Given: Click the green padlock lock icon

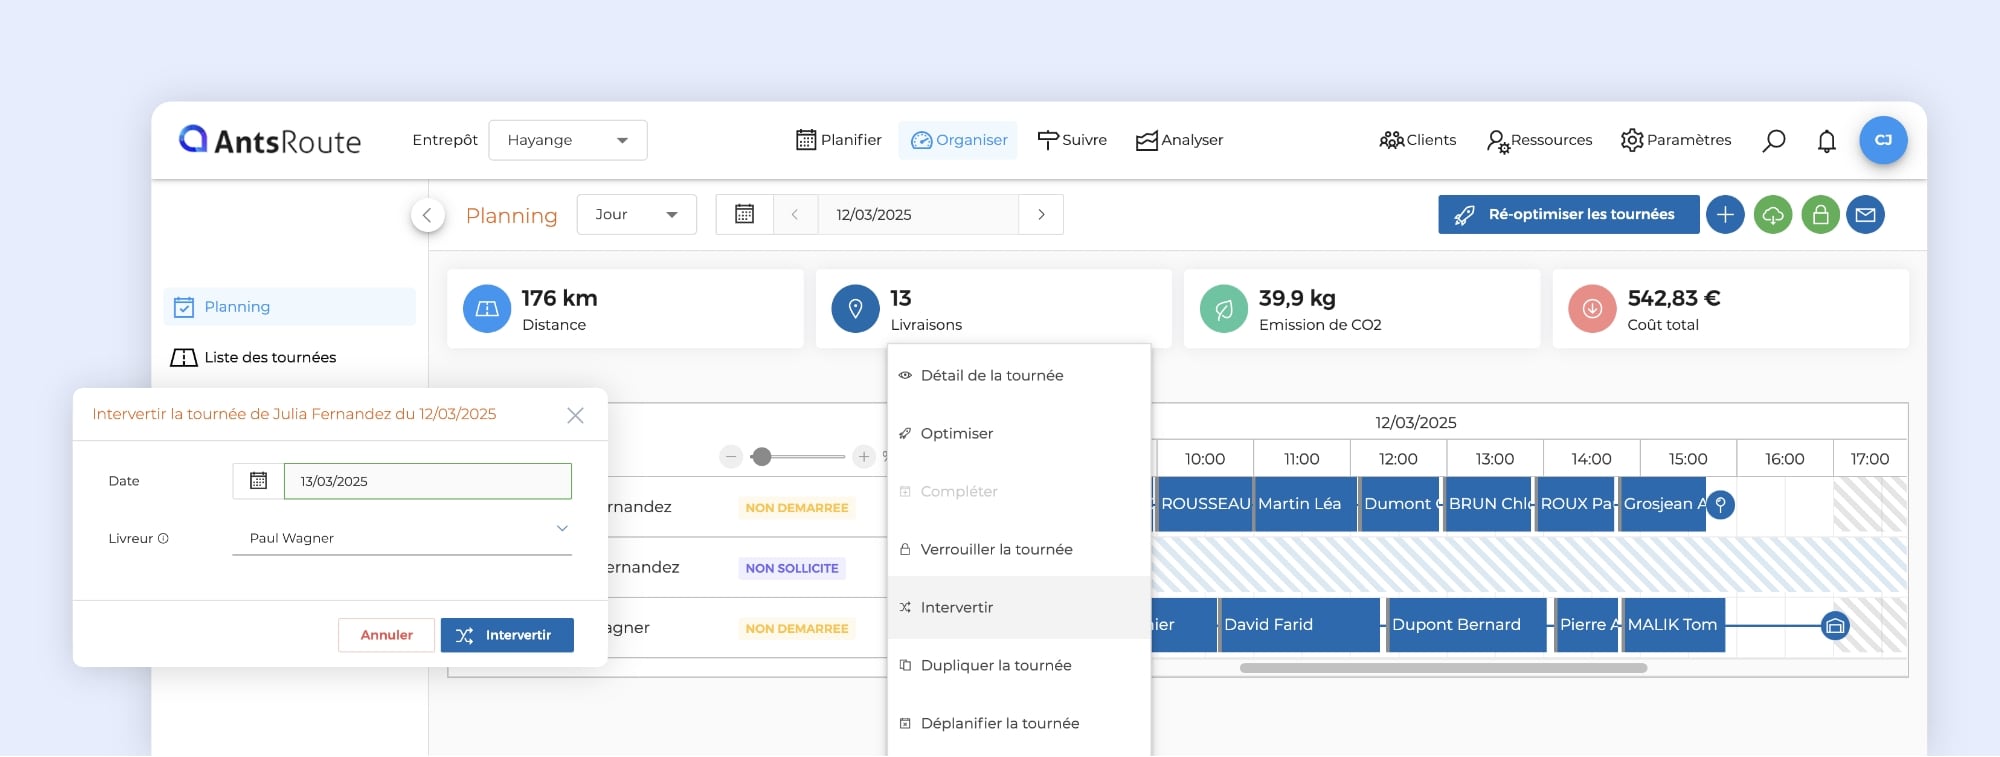Looking at the screenshot, I should point(1820,215).
